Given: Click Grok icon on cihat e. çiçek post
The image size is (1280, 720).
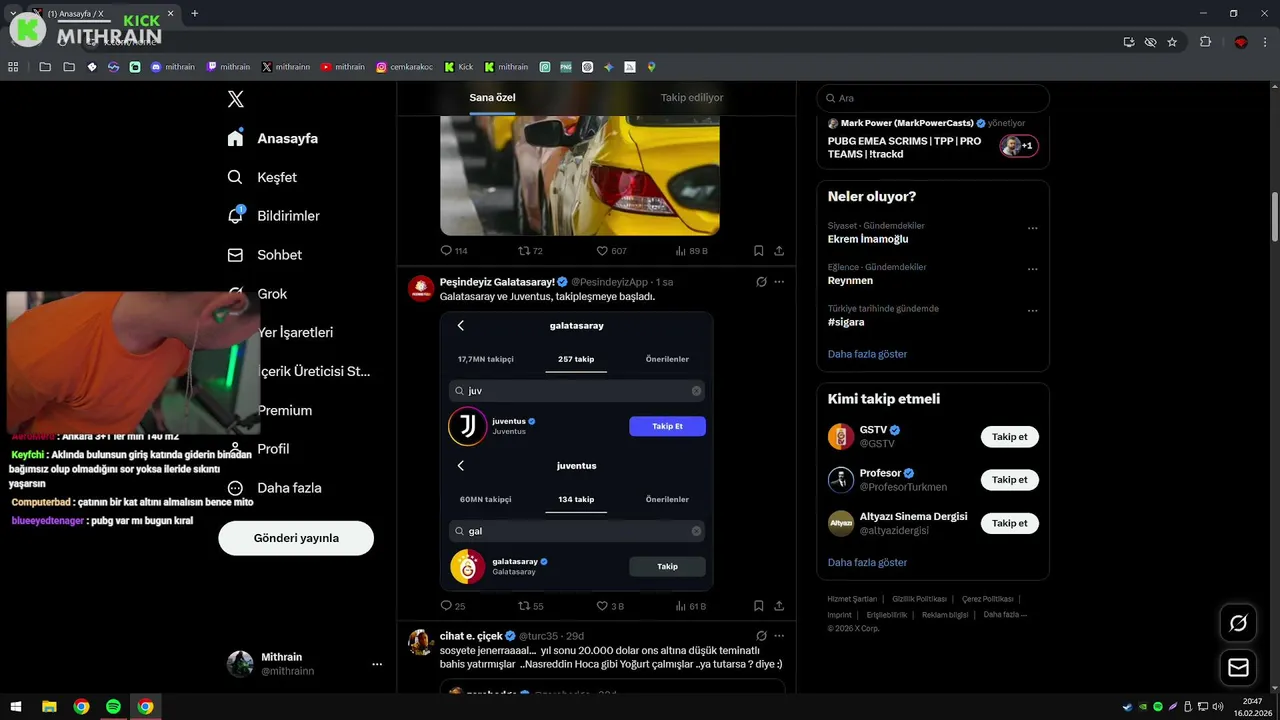Looking at the screenshot, I should (x=761, y=636).
